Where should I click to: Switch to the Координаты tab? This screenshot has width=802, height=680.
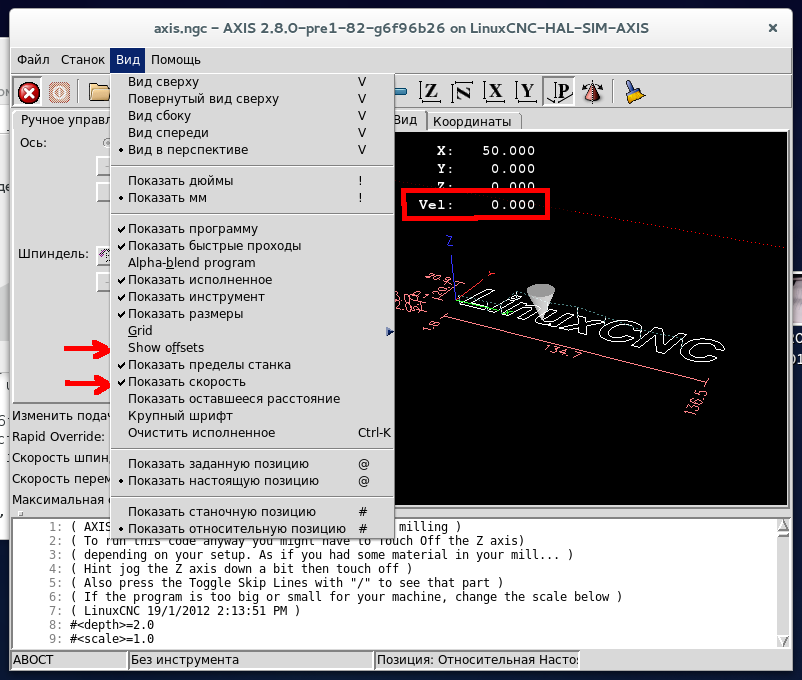[472, 121]
